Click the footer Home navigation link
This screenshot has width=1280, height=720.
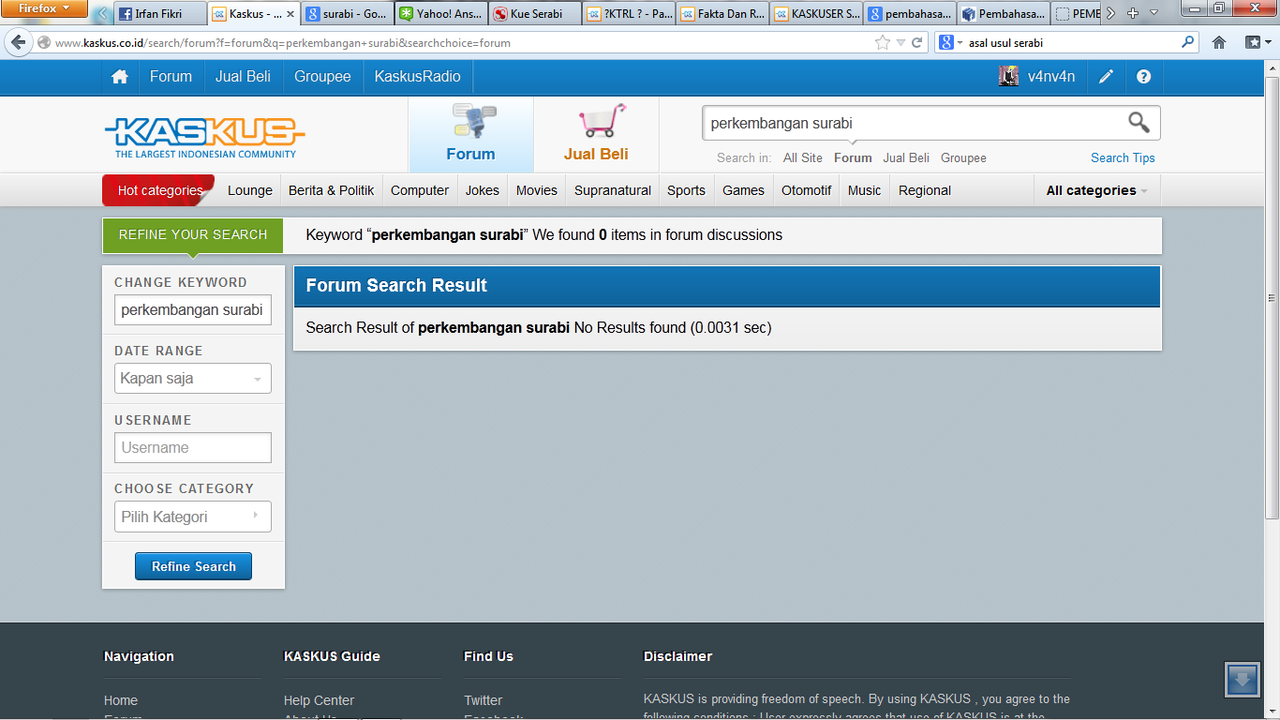(121, 700)
